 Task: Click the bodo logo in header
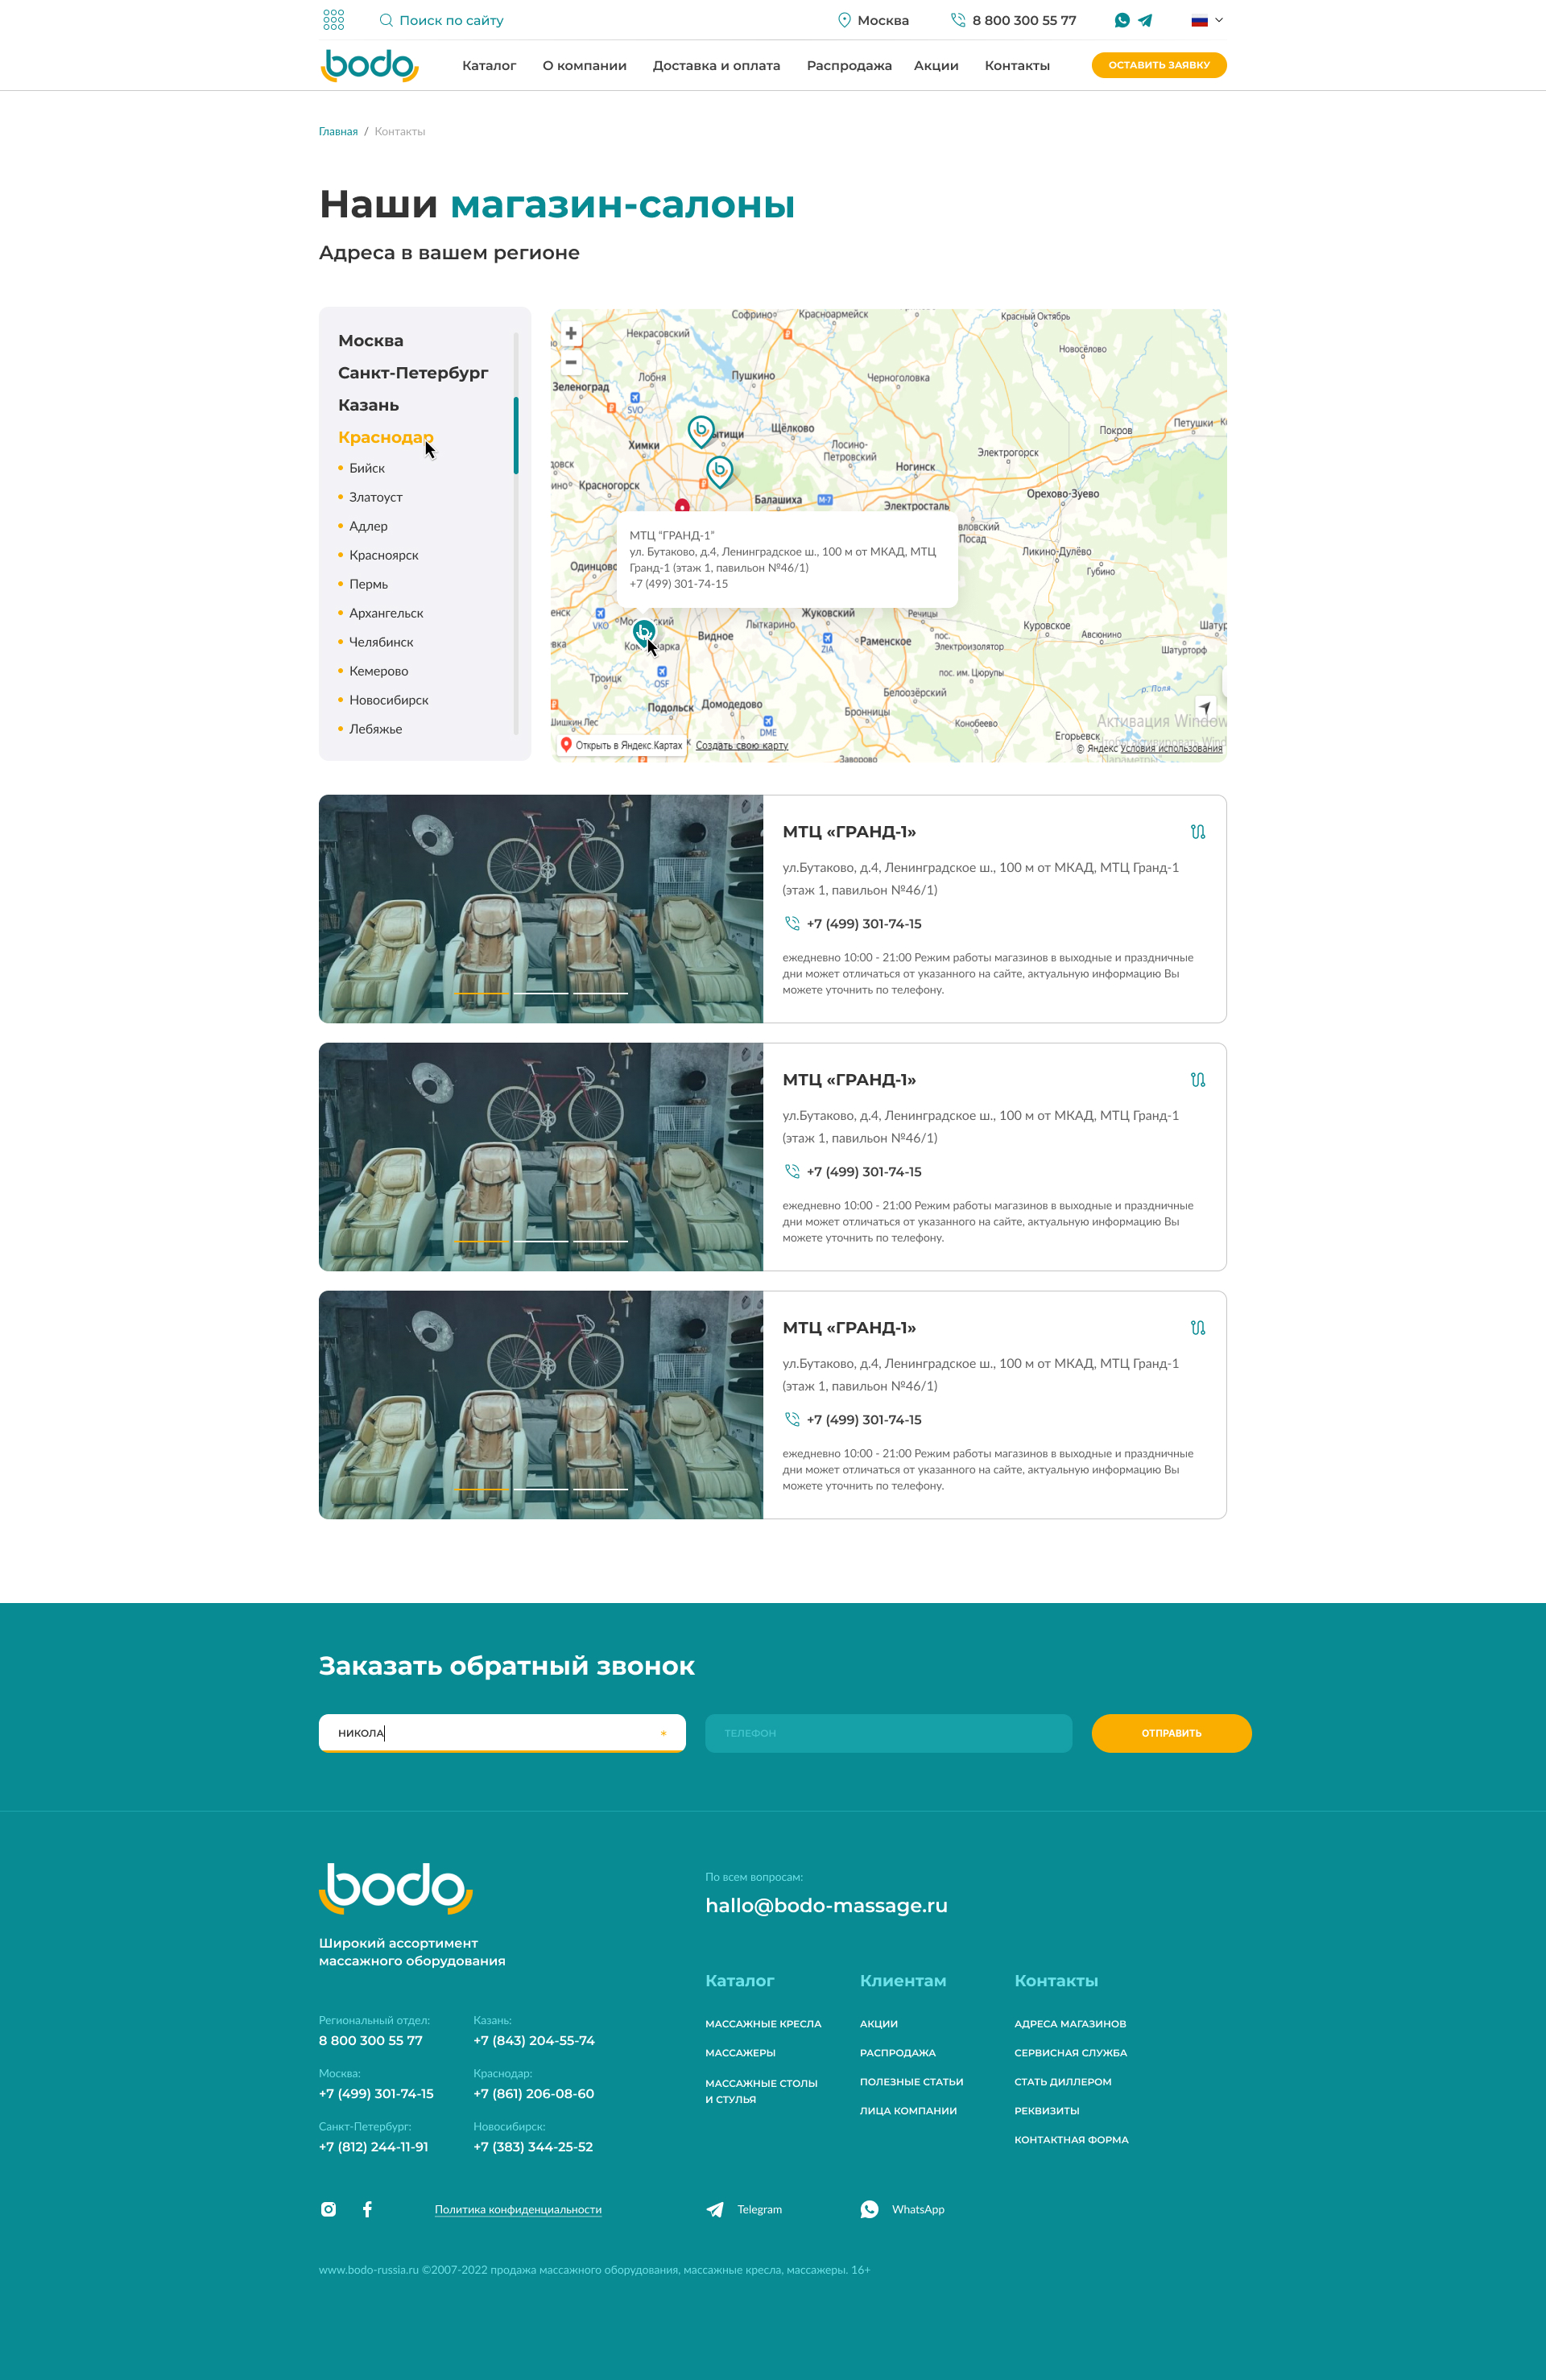(369, 66)
